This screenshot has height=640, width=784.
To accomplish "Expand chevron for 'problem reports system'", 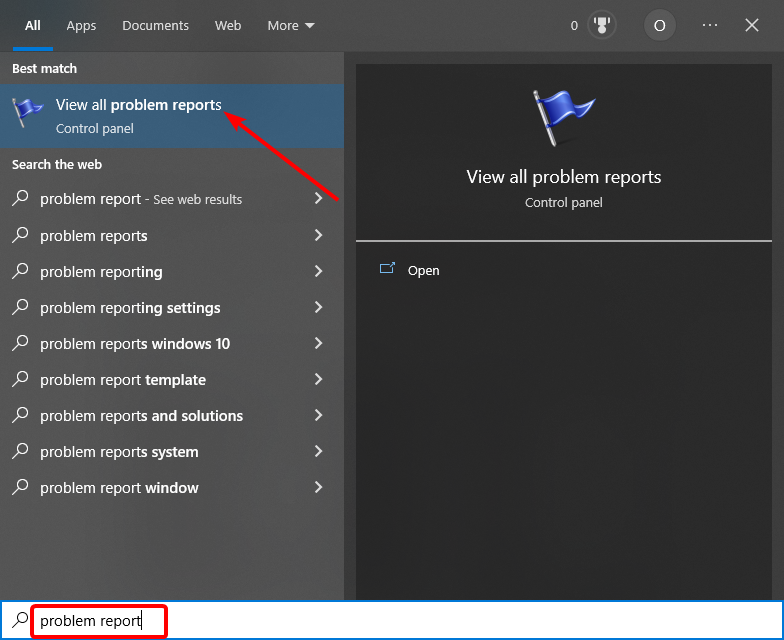I will pos(318,451).
